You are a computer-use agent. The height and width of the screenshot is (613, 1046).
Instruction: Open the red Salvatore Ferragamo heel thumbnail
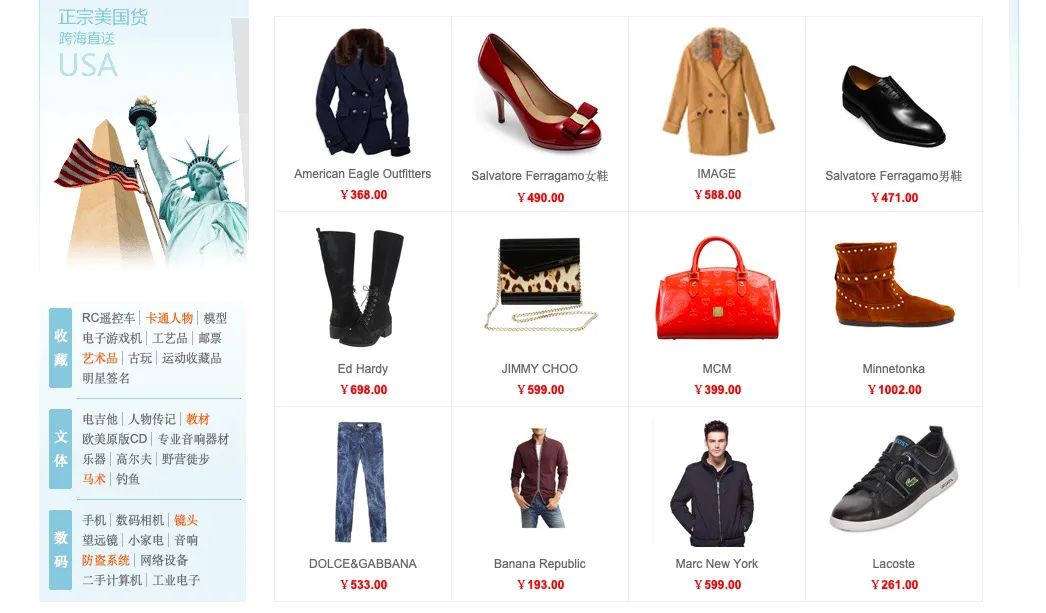pyautogui.click(x=539, y=91)
